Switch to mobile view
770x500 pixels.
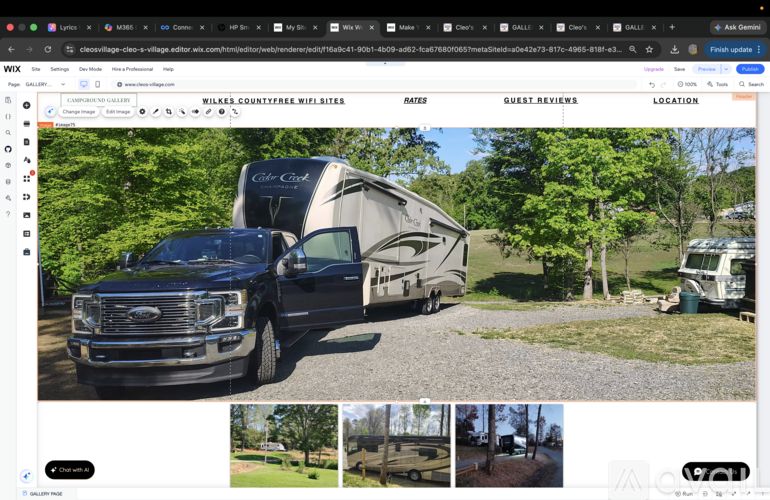click(98, 84)
